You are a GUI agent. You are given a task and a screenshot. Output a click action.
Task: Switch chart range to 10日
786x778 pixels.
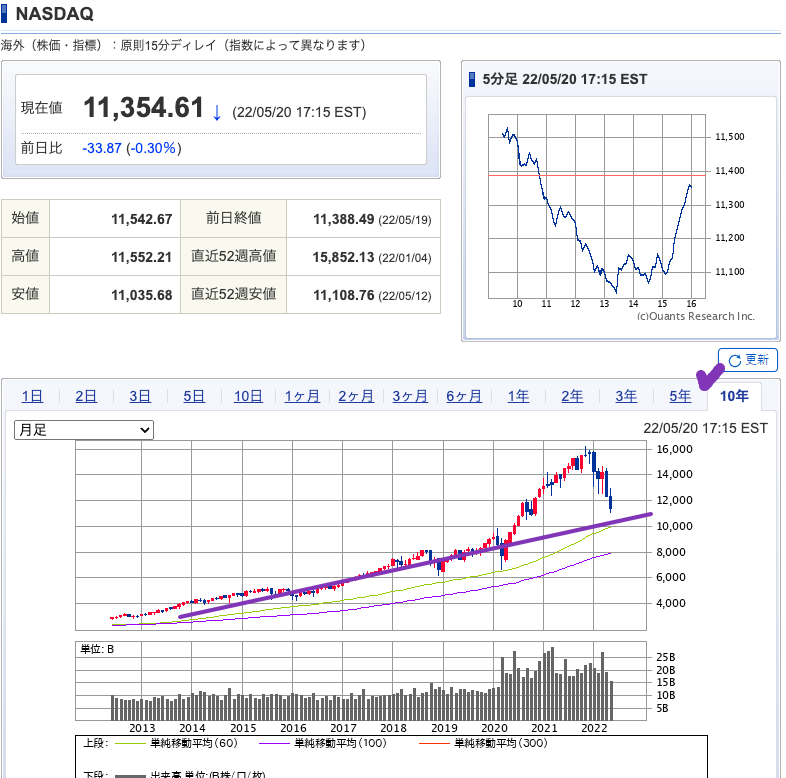(x=248, y=396)
